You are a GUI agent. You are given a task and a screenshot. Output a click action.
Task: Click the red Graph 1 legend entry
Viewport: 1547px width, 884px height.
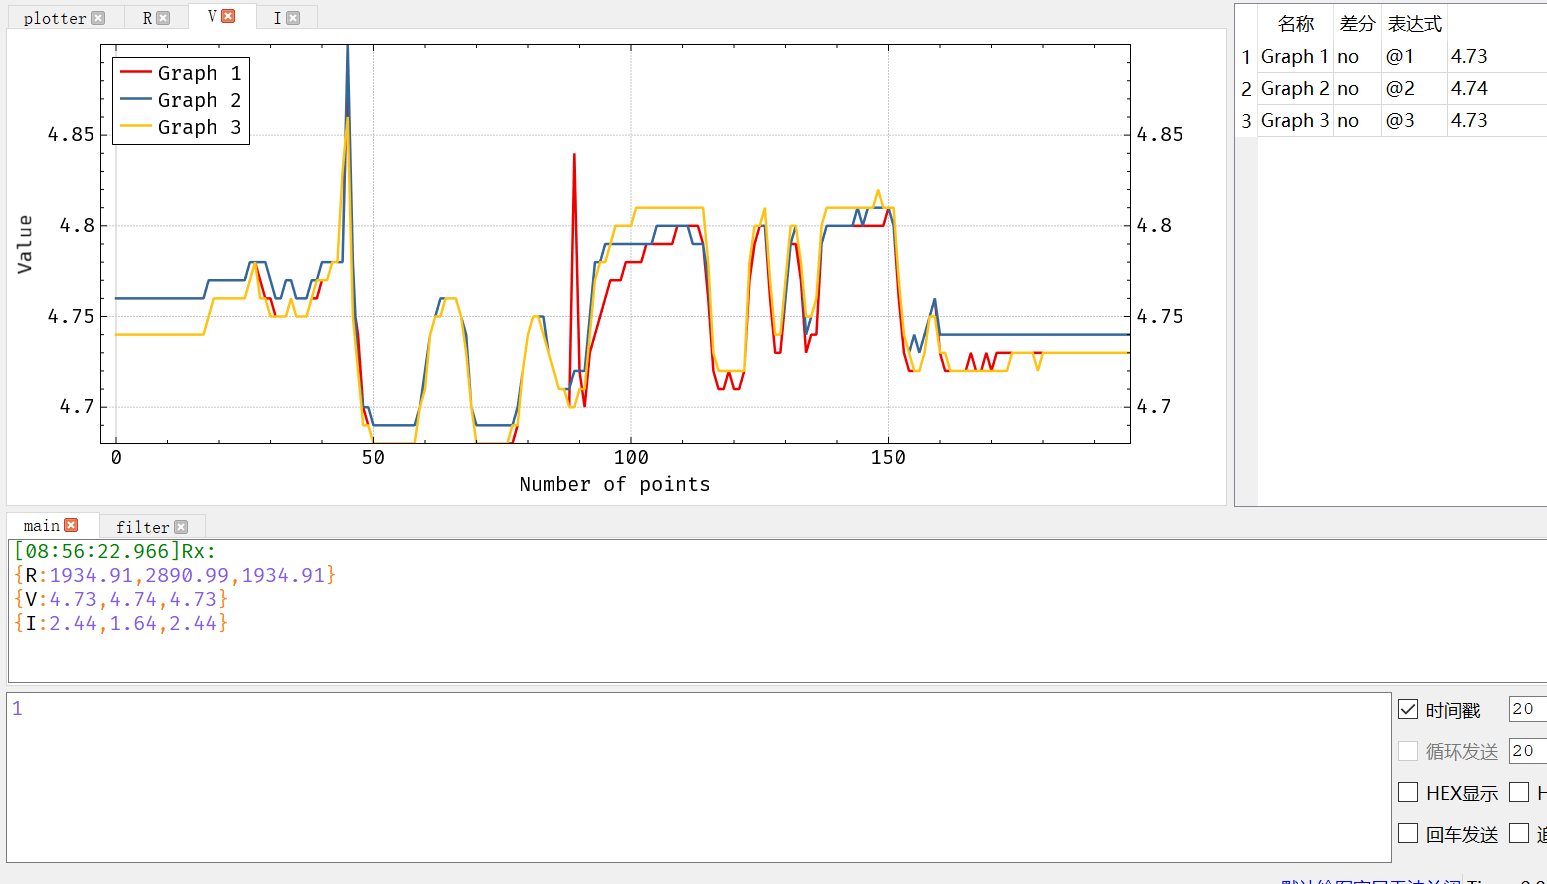click(x=181, y=73)
